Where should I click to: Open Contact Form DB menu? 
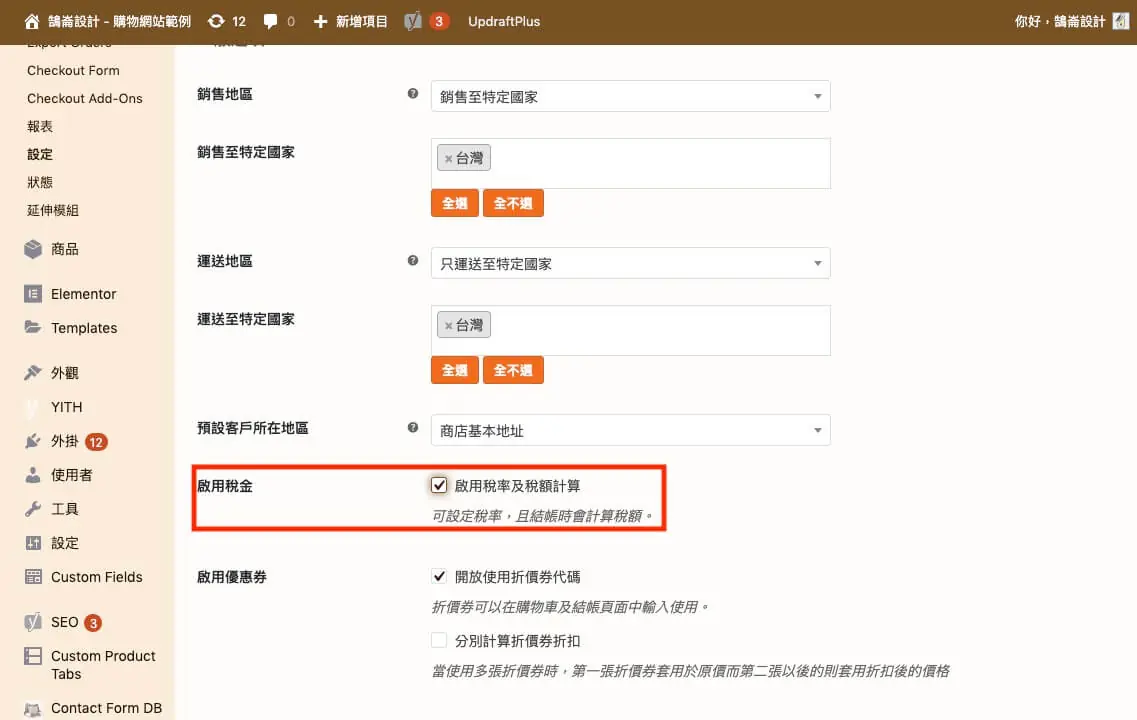coord(107,708)
